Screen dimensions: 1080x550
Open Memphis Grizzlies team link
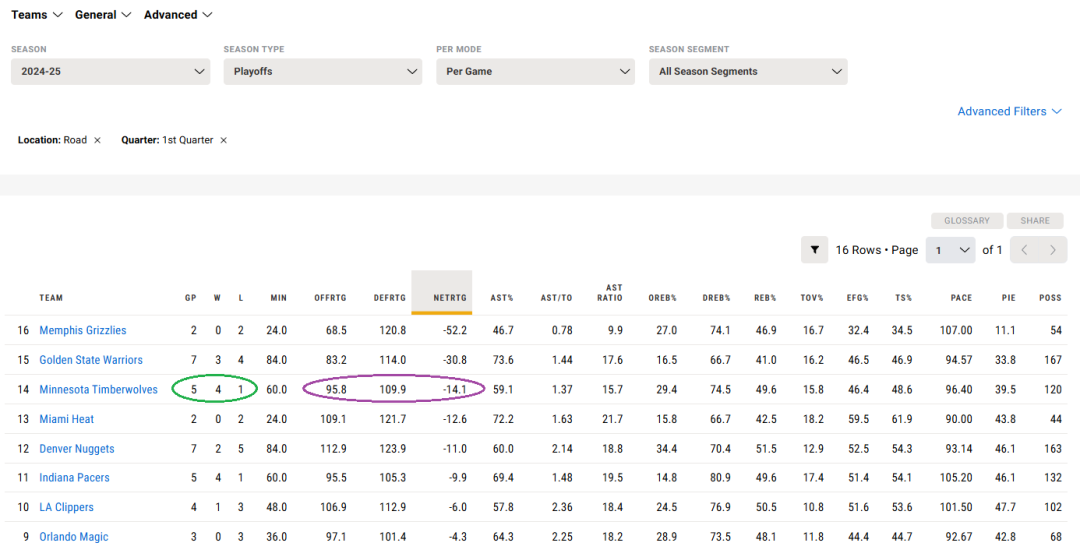coord(83,330)
